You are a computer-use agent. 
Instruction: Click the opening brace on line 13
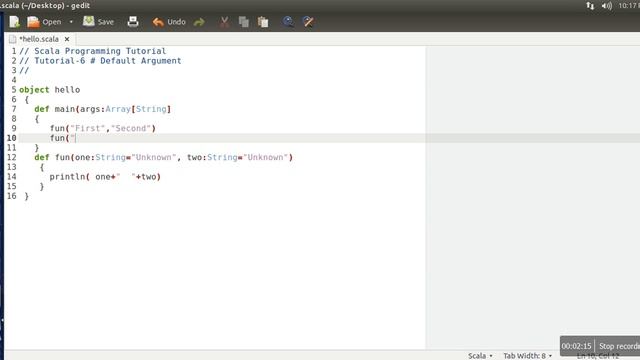[42, 167]
